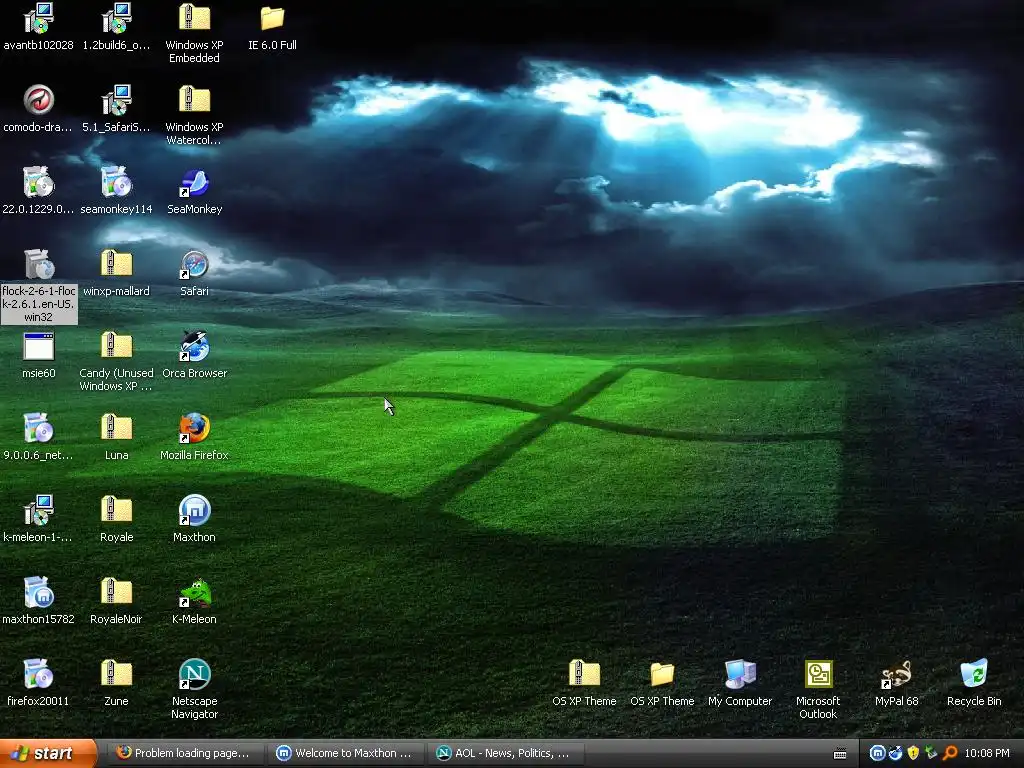Select the Luna zip folder
1024x768 pixels.
[x=116, y=428]
